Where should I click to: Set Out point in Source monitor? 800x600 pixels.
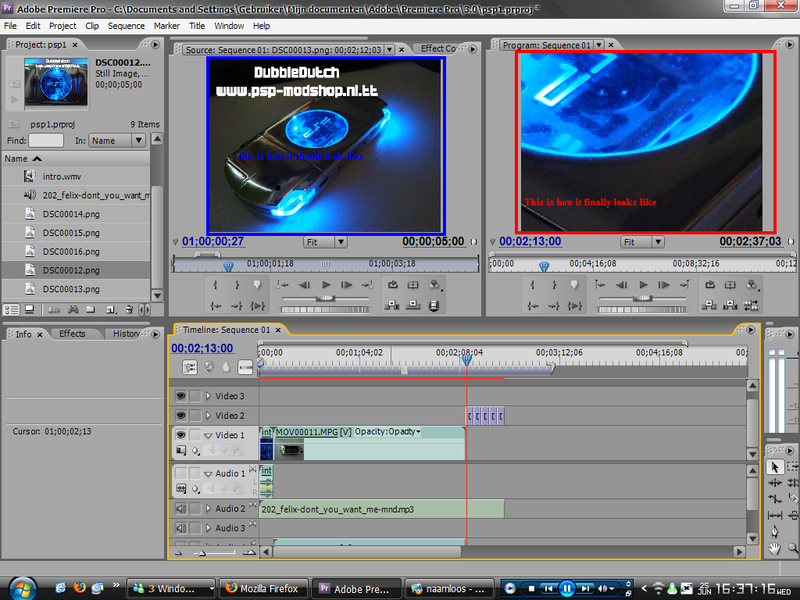pyautogui.click(x=237, y=285)
